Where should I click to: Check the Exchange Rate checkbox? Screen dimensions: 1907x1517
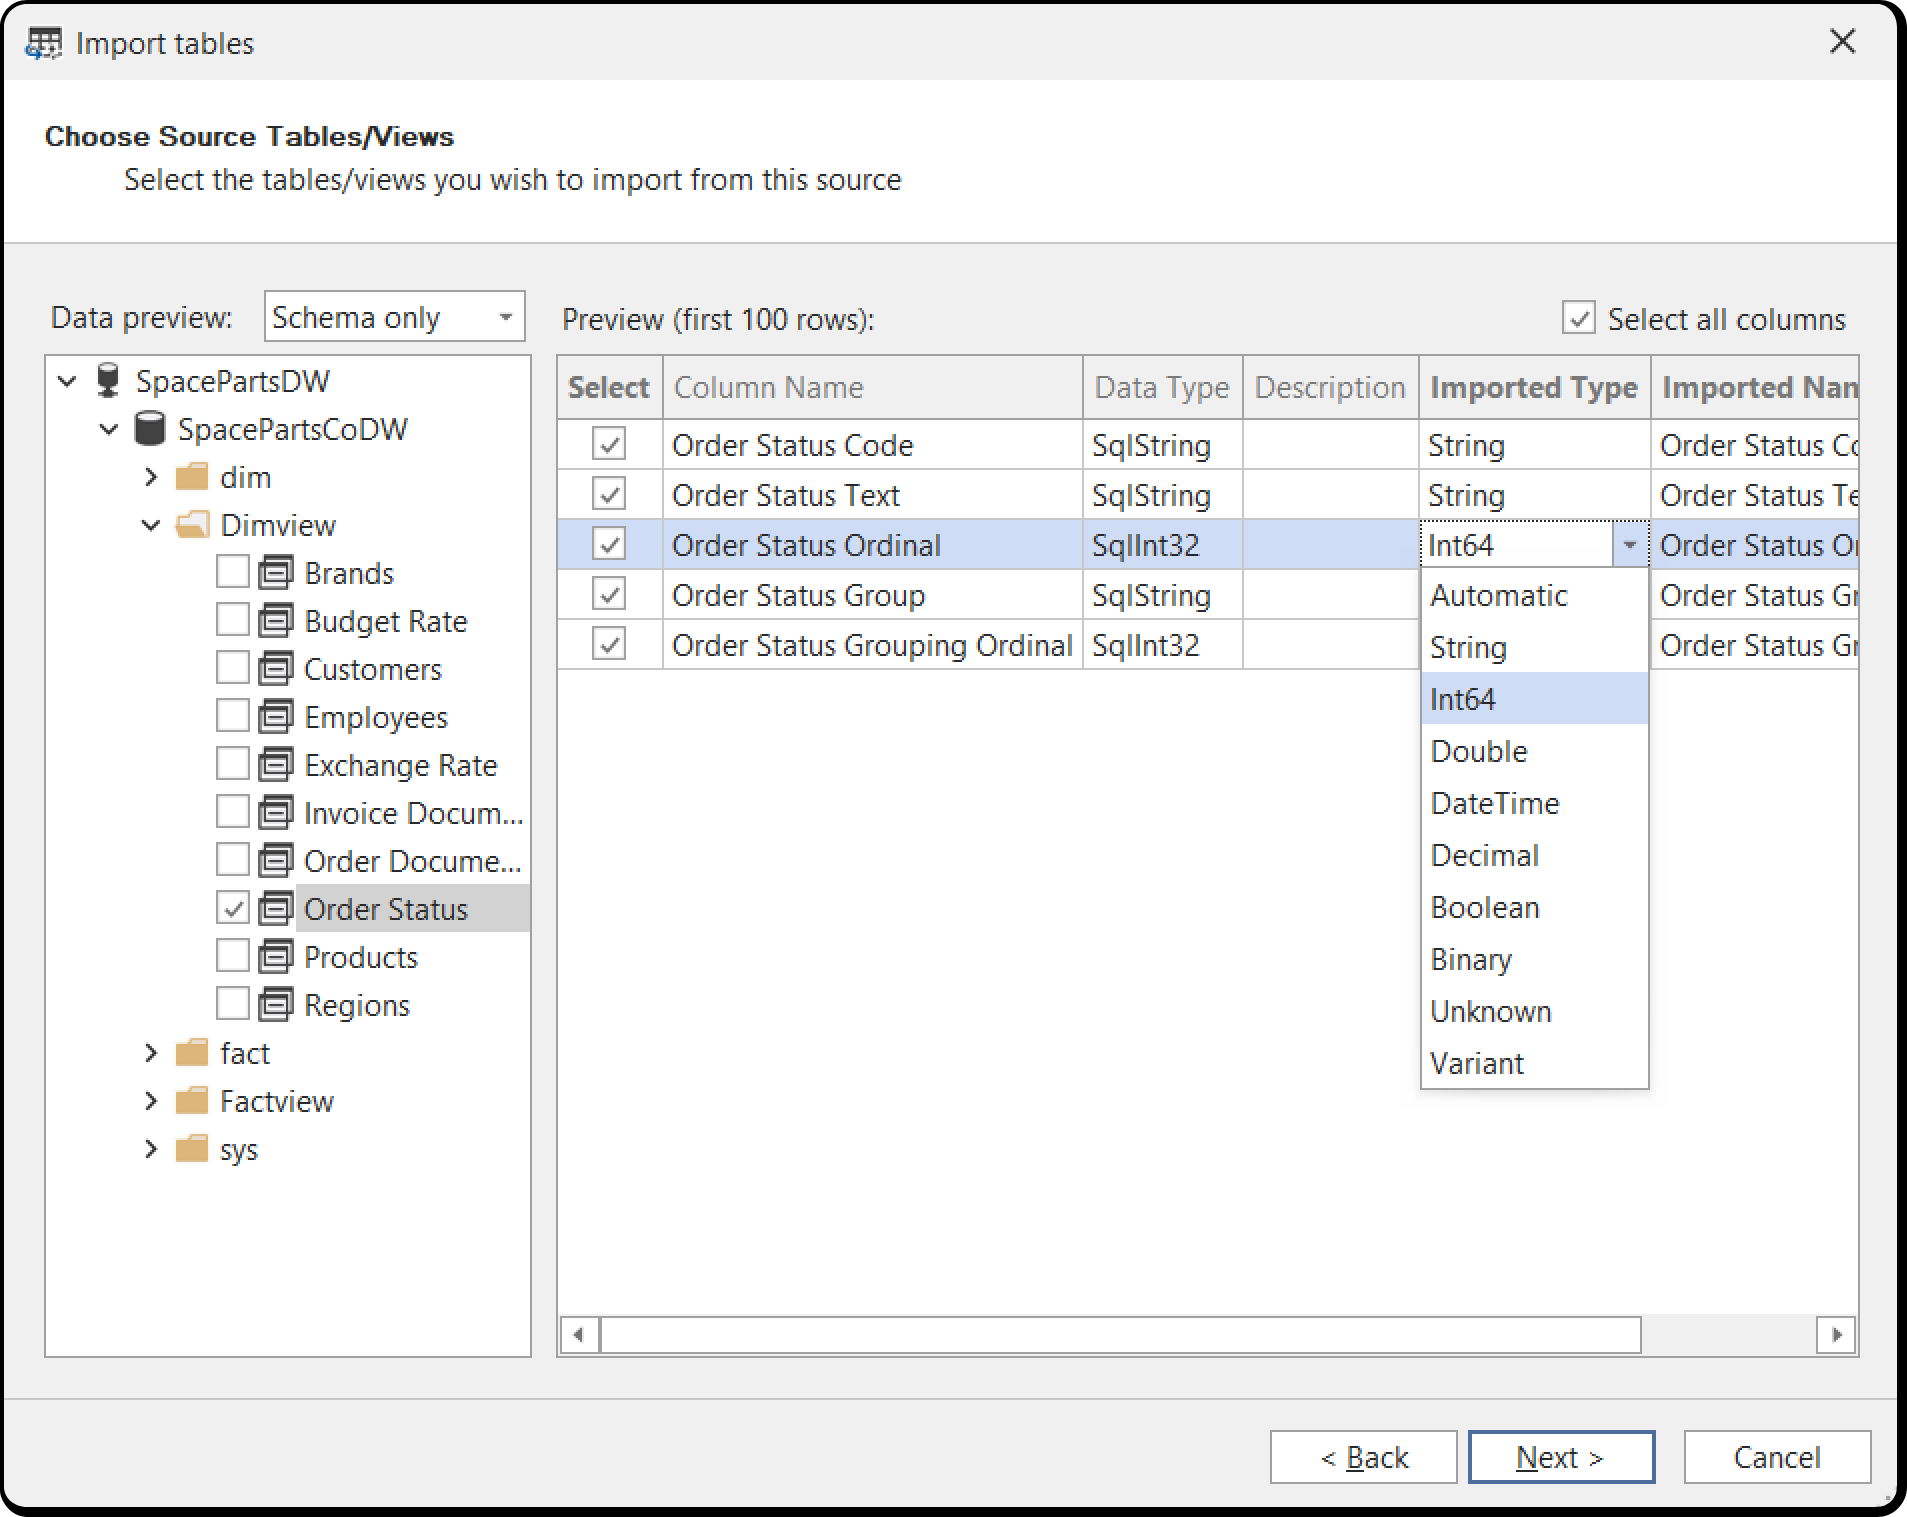(233, 764)
